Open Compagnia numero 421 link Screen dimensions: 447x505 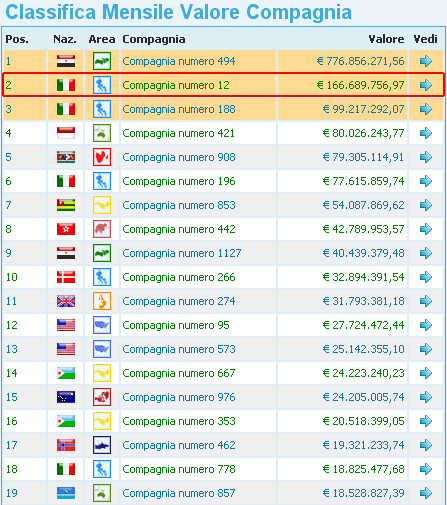click(x=178, y=133)
